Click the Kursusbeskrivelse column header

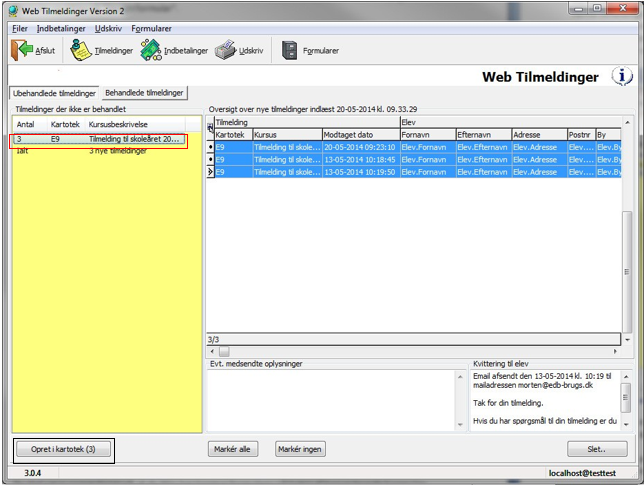pos(135,124)
